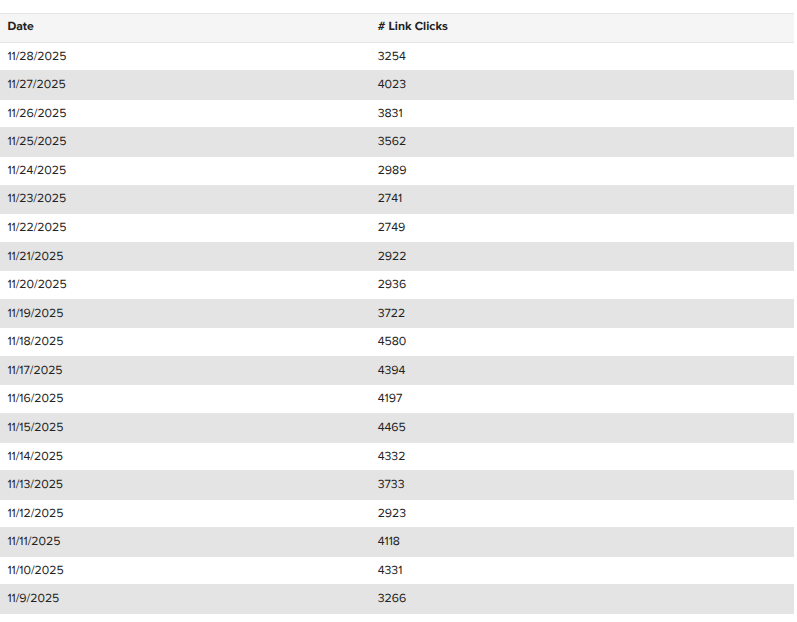Click the link clicks value 4118
This screenshot has height=622, width=797.
pos(389,541)
